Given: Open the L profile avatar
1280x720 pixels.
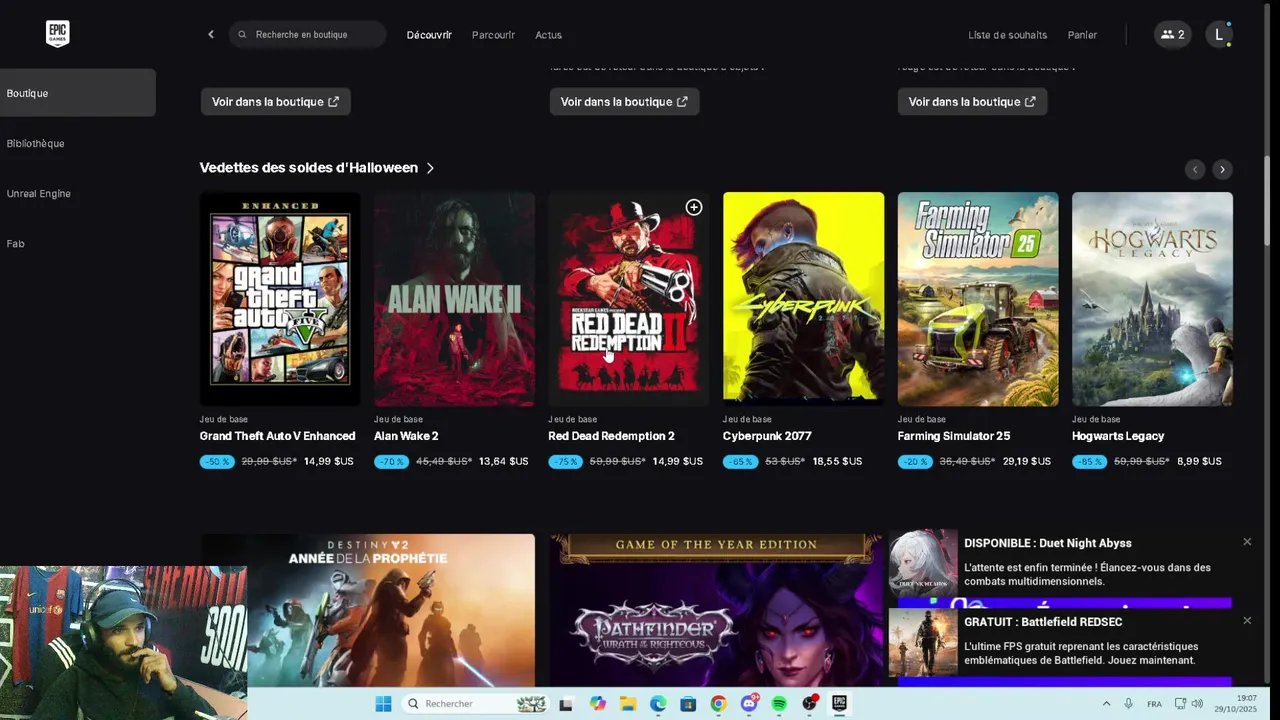Looking at the screenshot, I should point(1218,35).
